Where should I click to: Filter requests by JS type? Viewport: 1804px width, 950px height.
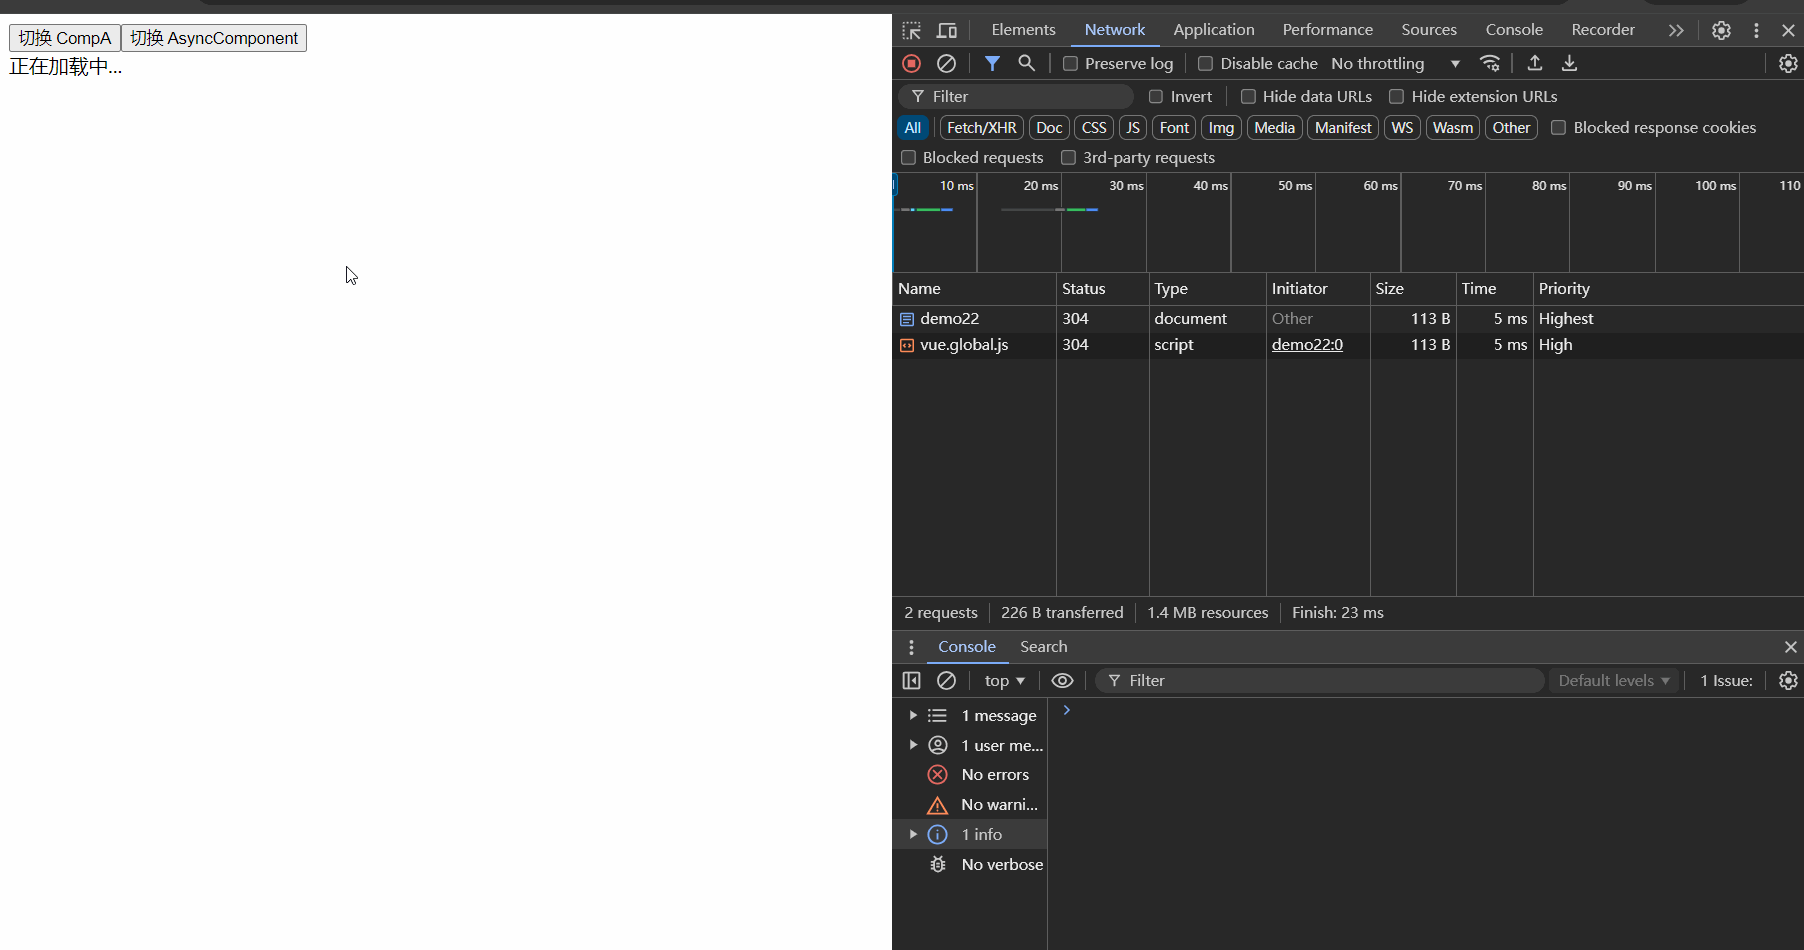1133,128
